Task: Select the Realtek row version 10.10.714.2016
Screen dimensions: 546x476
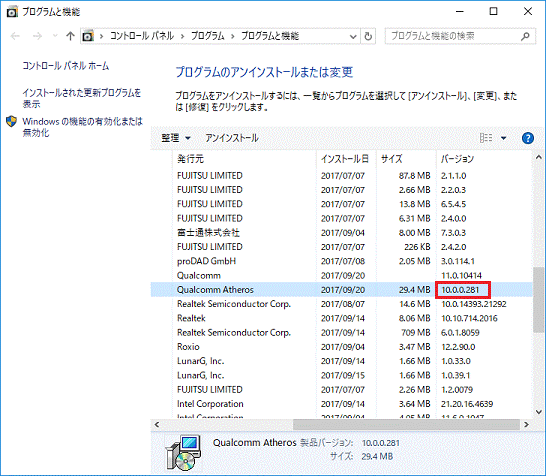Action: tap(341, 318)
